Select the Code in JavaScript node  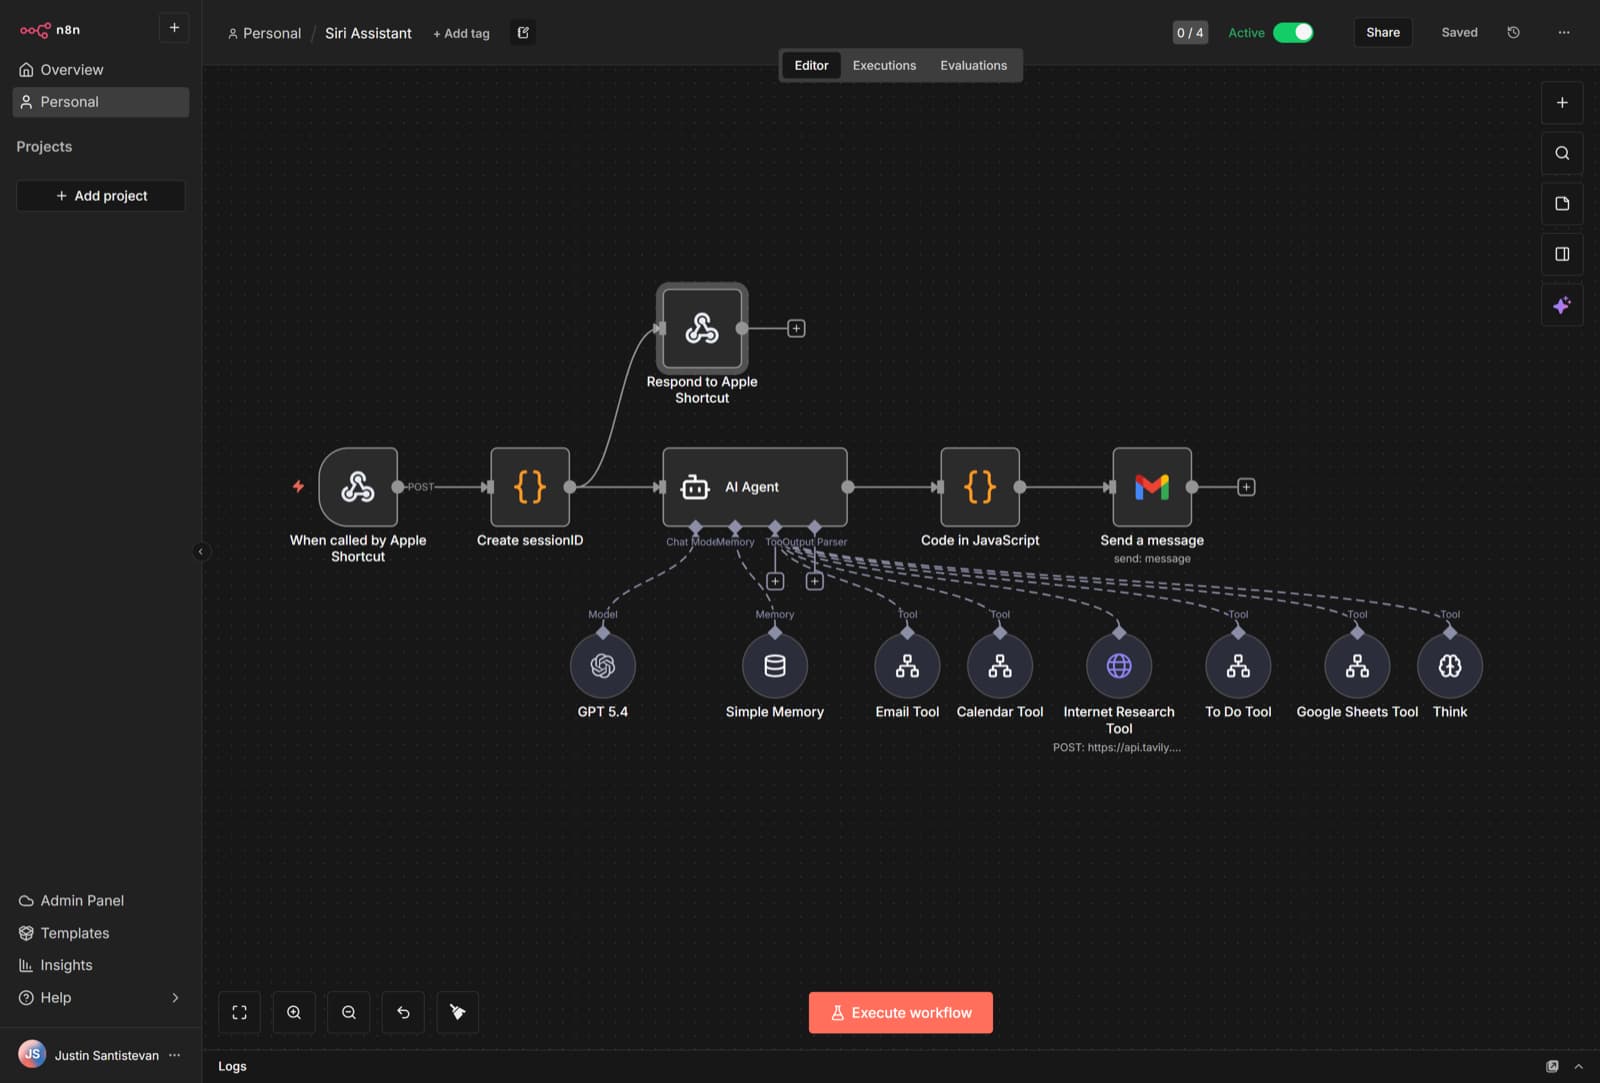980,487
